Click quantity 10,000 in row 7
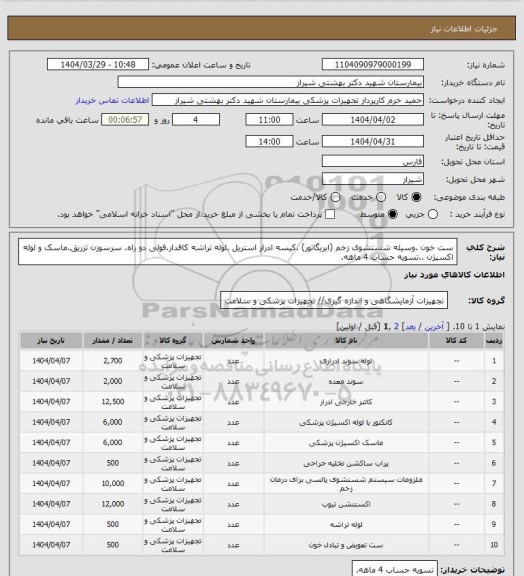Screen dimensions: 524x576 pos(112,484)
